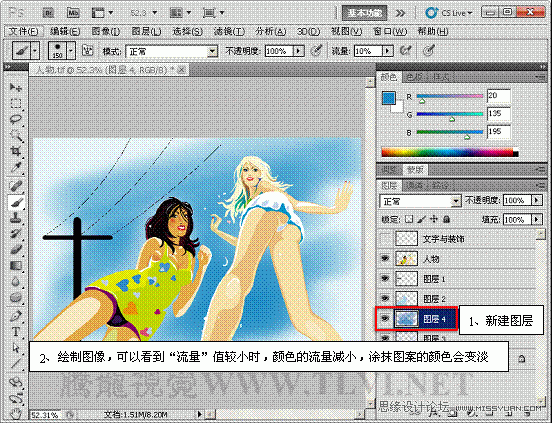Open the 图像(I) menu
This screenshot has height=423, width=552.
[106, 32]
